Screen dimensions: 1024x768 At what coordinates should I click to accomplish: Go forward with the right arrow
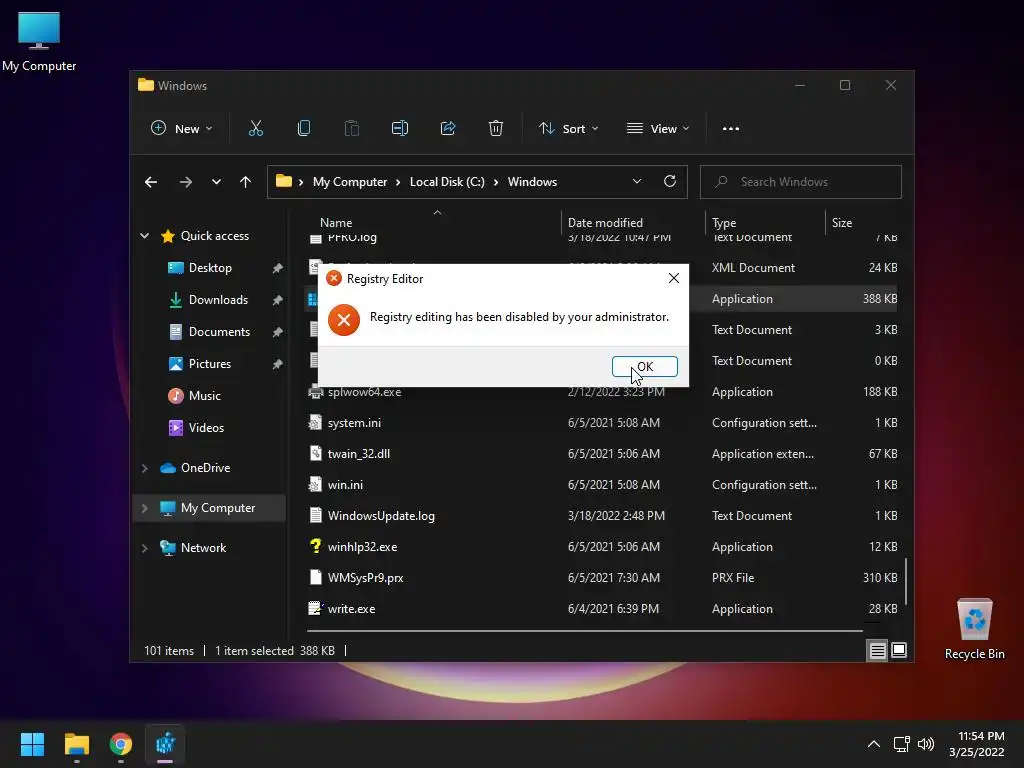click(186, 182)
